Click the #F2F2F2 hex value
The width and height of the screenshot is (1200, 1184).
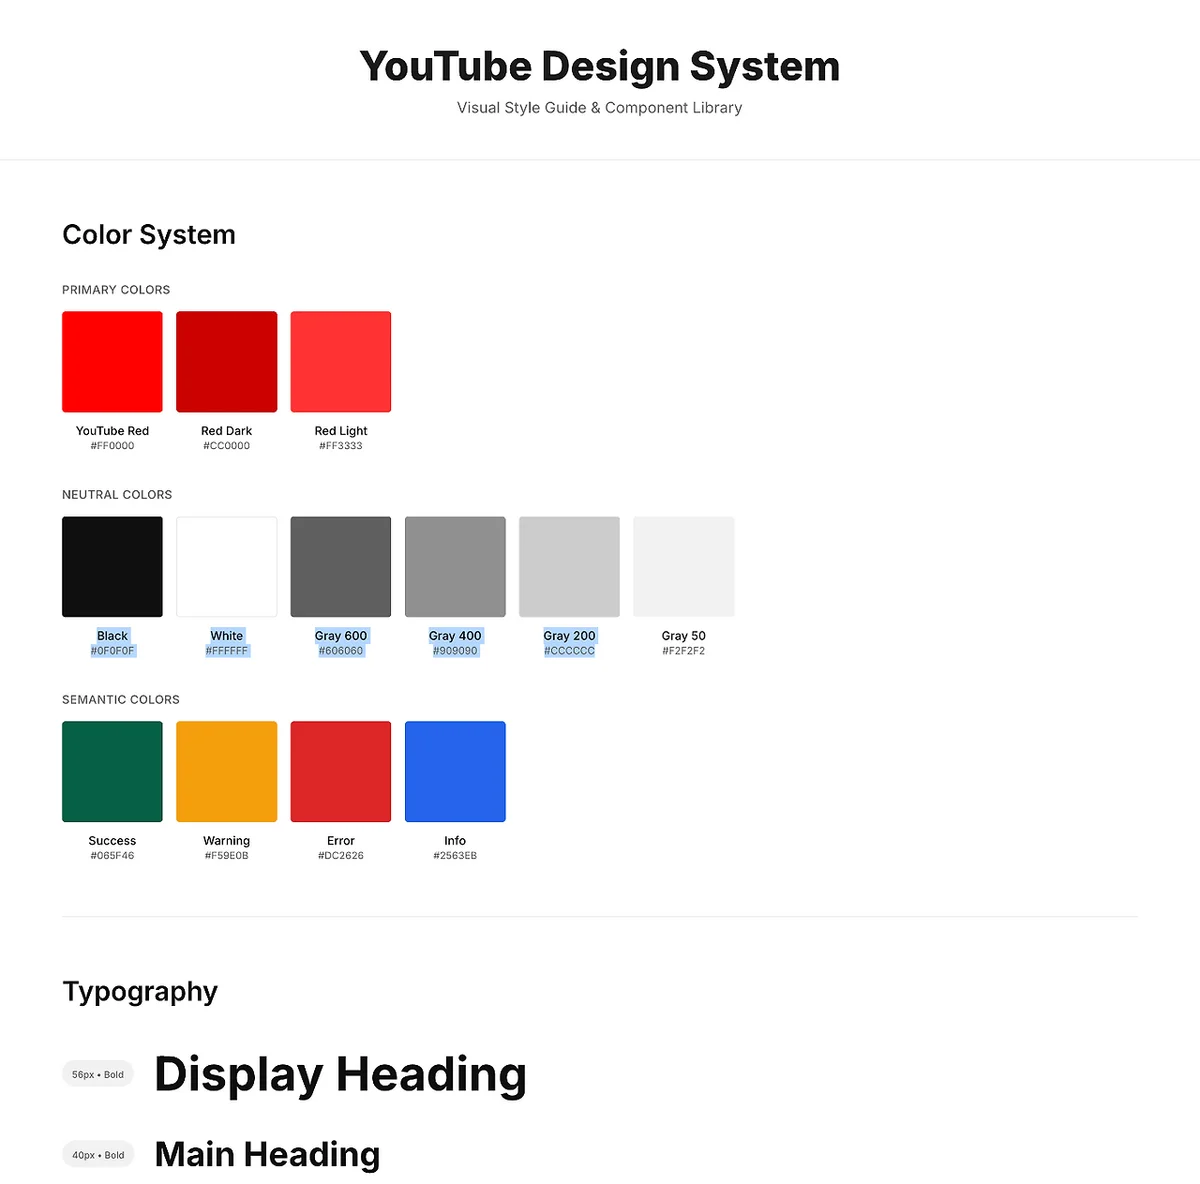(684, 651)
